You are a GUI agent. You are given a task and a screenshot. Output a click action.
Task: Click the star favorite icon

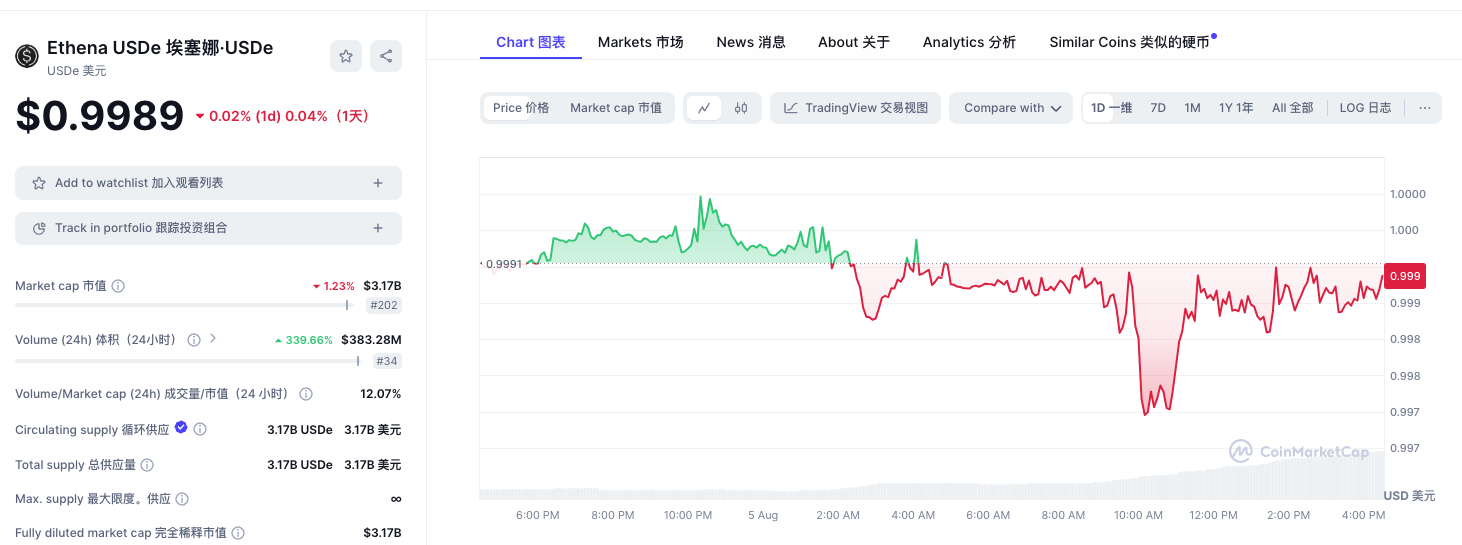click(346, 56)
